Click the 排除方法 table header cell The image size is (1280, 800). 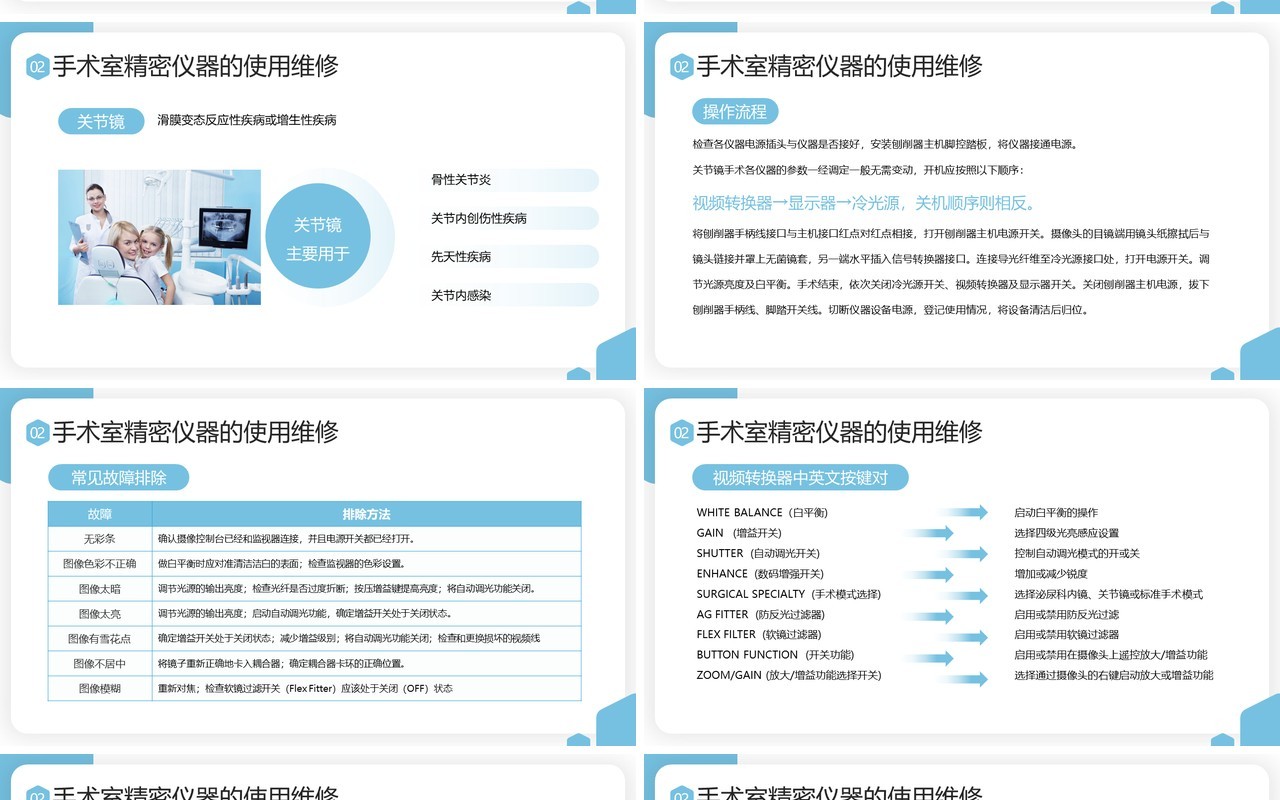(367, 514)
